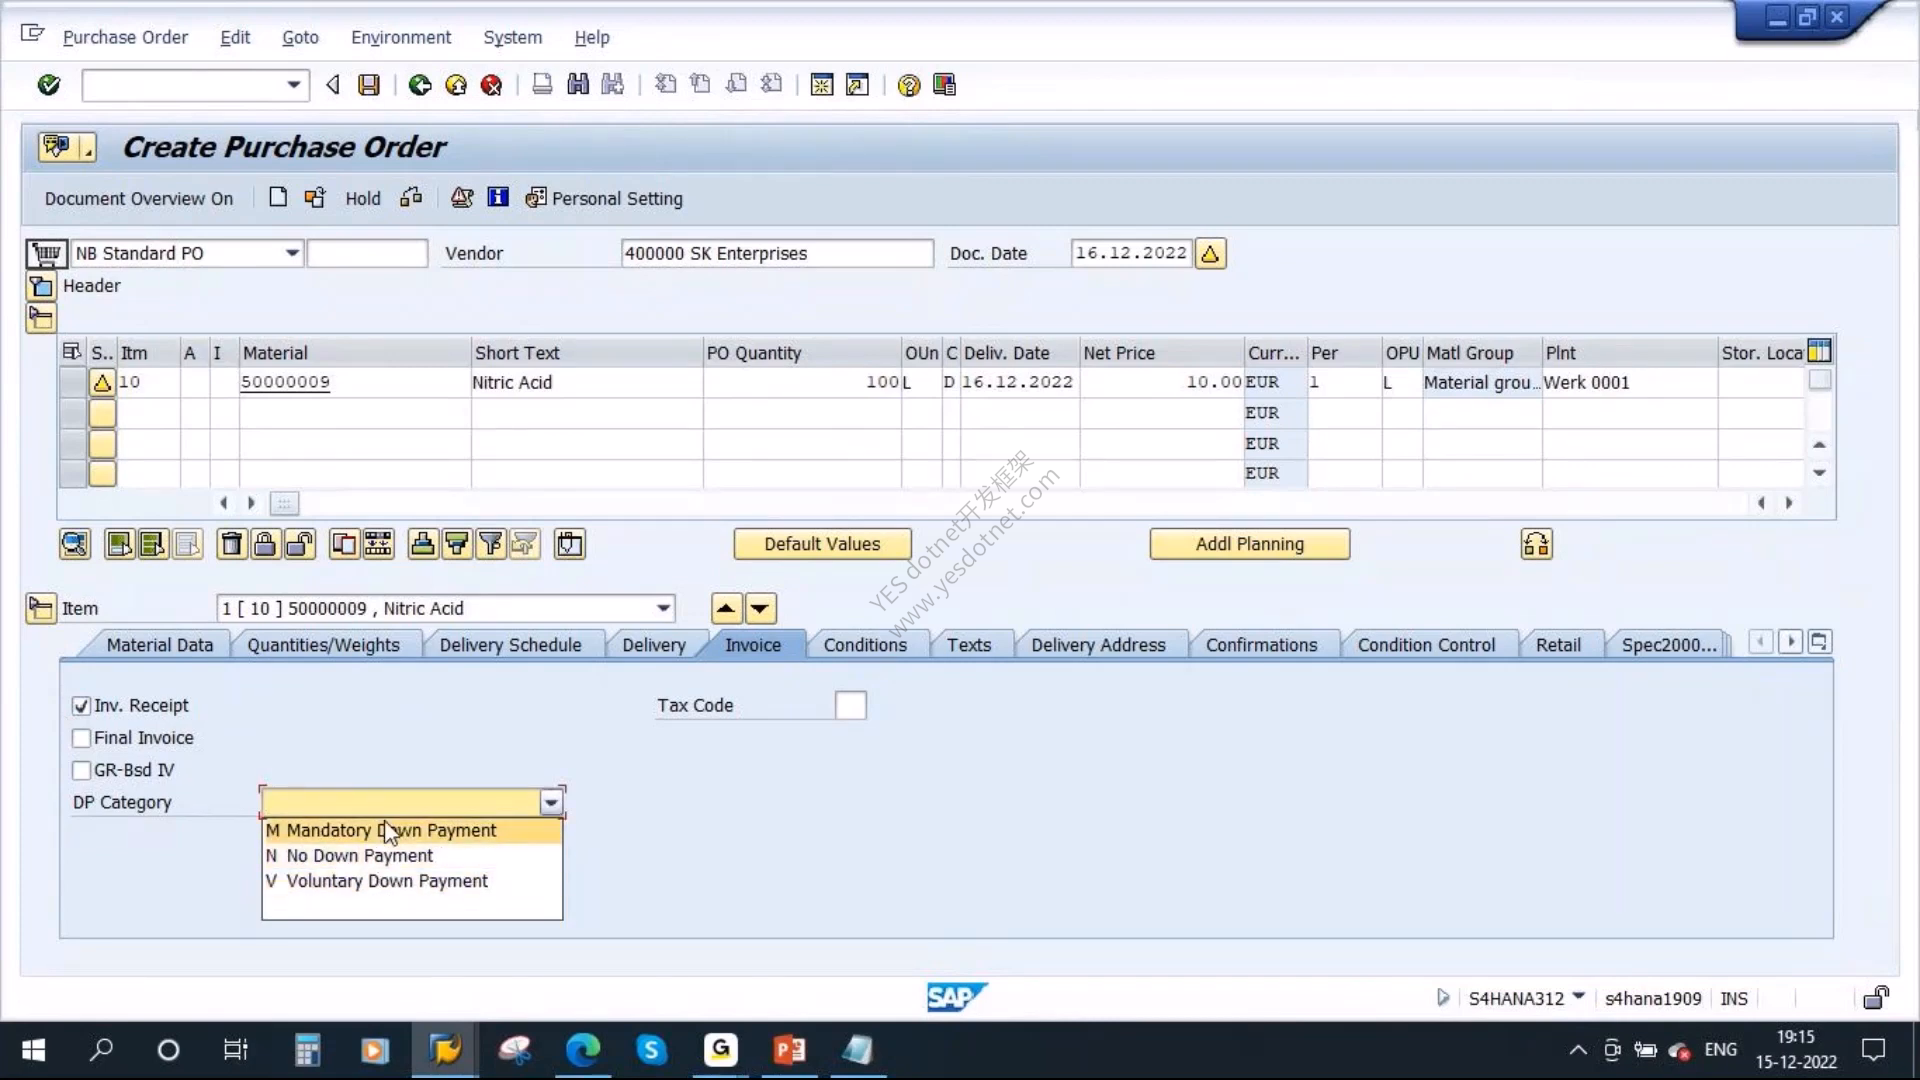Viewport: 1920px width, 1080px height.
Task: Click the Print icon in toolbar
Action: click(x=542, y=85)
